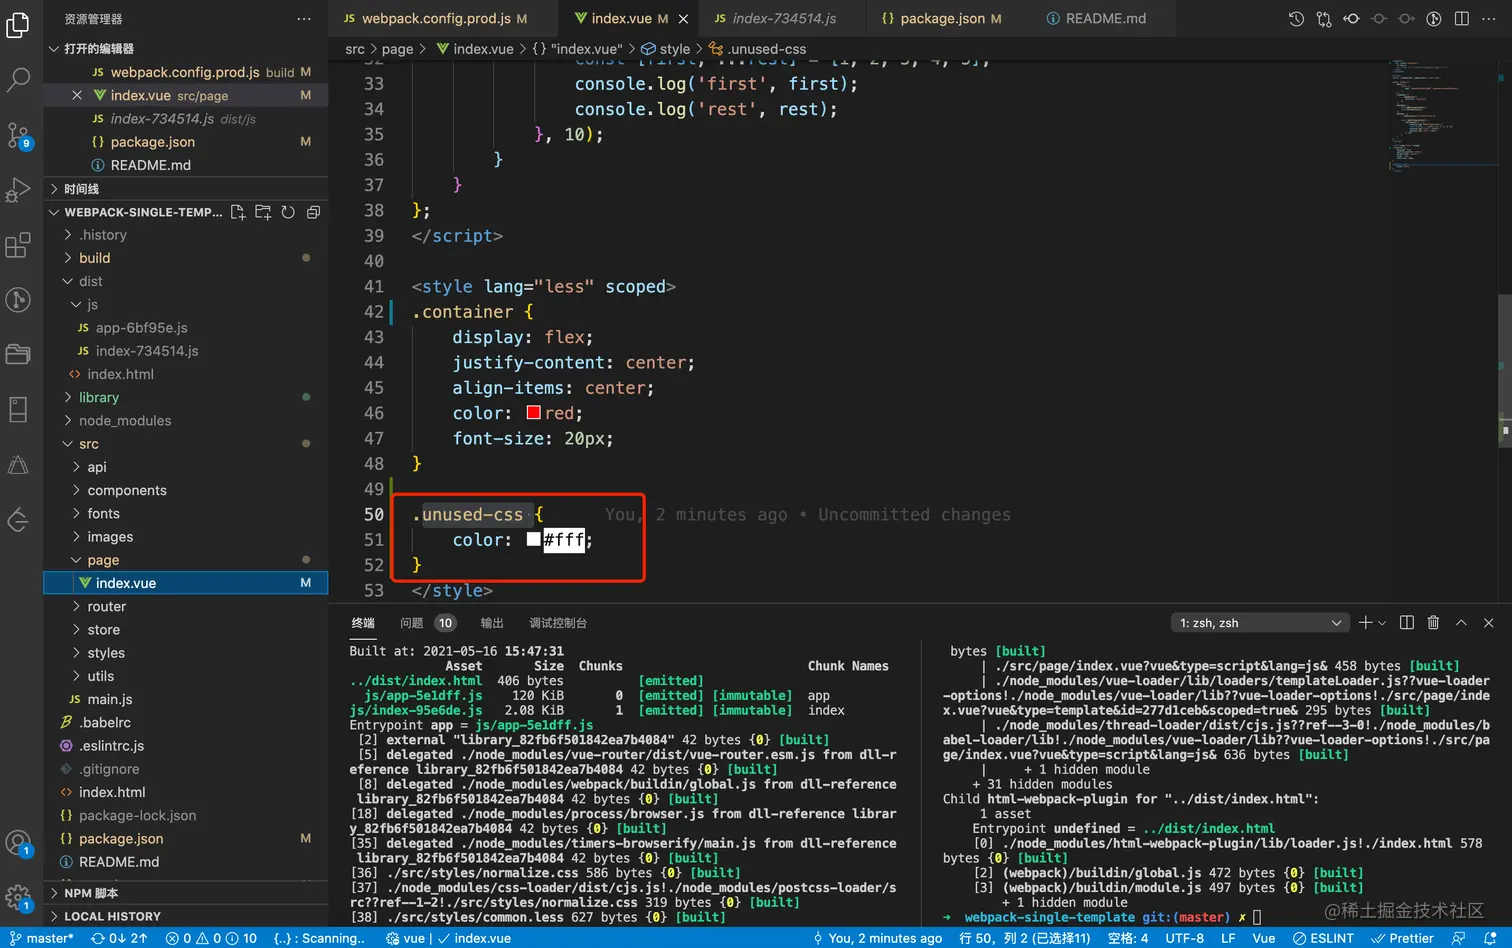The width and height of the screenshot is (1512, 948).
Task: Open the Accounts icon in activity bar
Action: pyautogui.click(x=18, y=843)
